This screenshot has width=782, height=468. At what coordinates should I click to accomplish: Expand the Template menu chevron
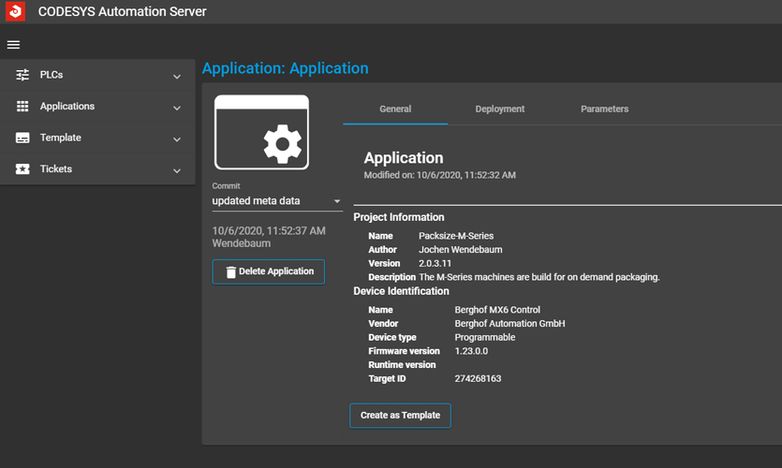pos(177,139)
